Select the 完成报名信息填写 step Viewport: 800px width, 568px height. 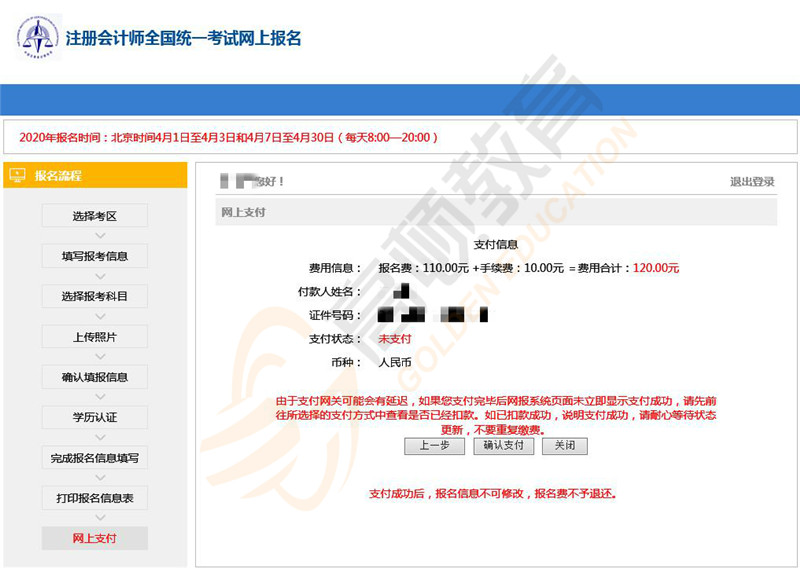pos(95,458)
